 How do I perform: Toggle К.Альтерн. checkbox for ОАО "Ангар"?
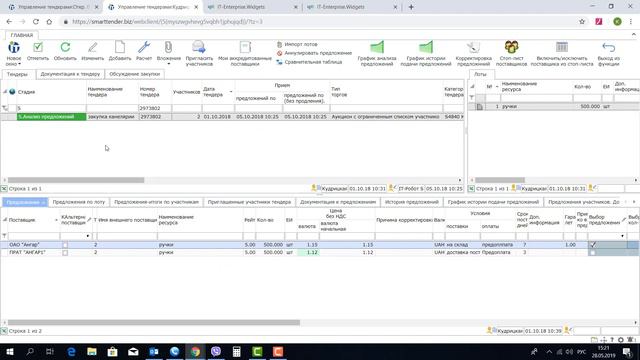(65, 245)
